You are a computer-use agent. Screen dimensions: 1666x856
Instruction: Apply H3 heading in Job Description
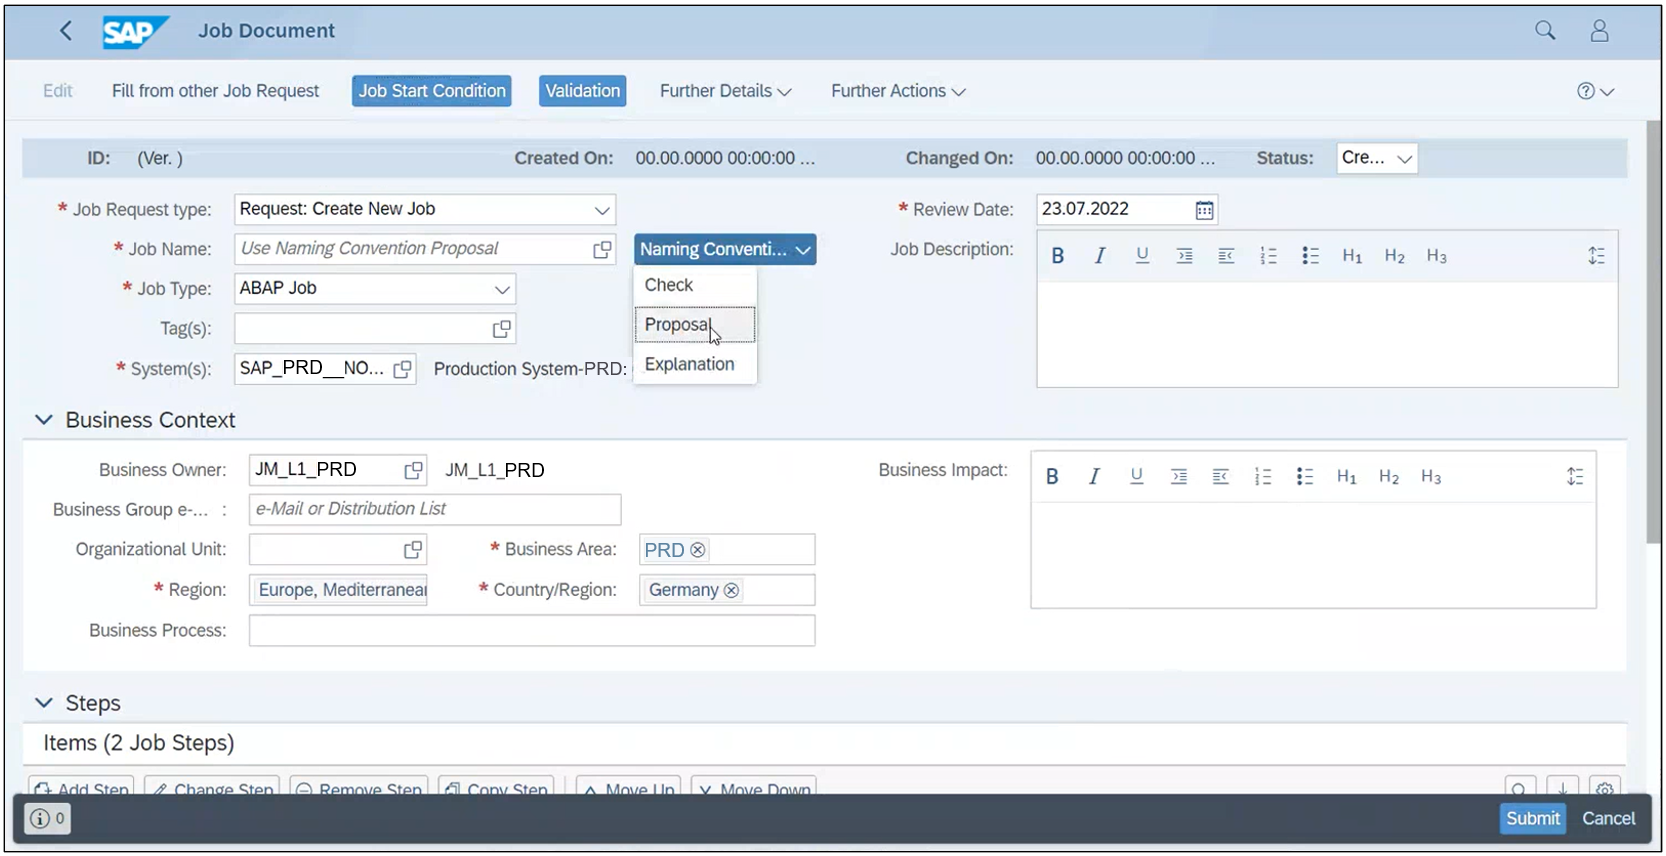[x=1437, y=256]
